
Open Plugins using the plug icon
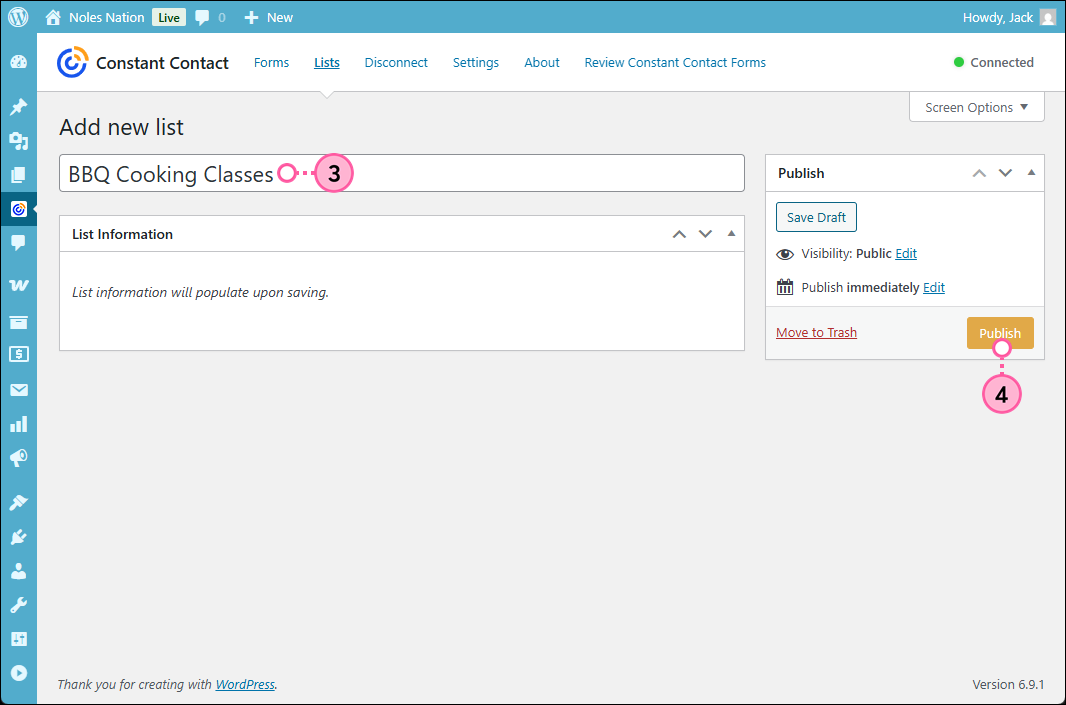point(18,537)
